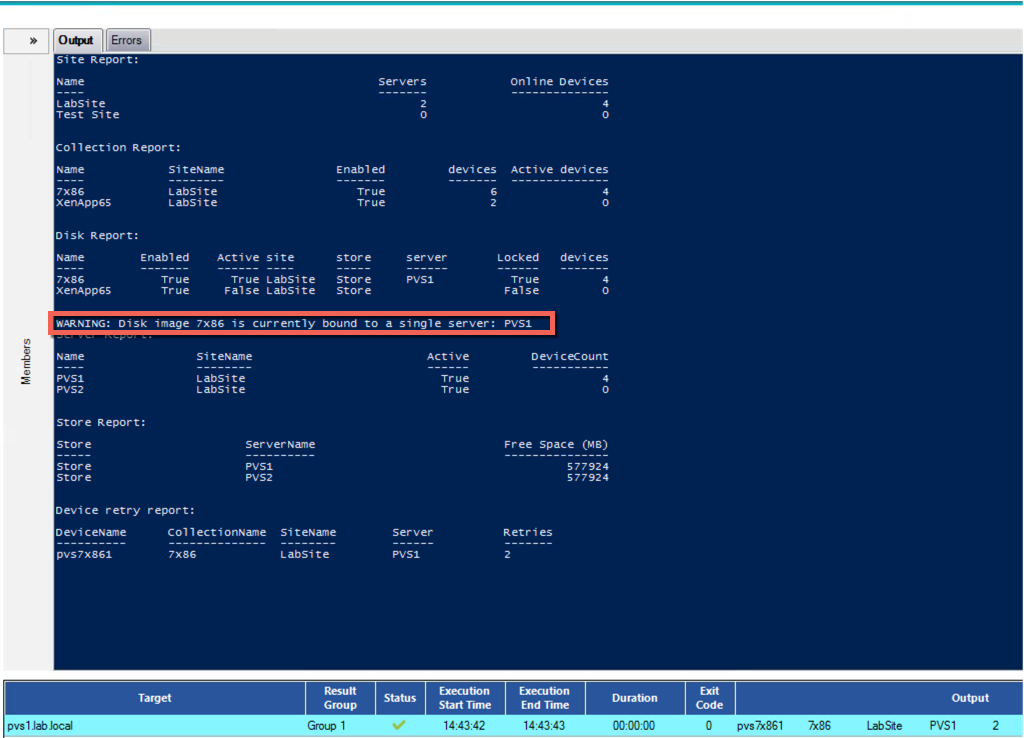Open the Errors tab
Screen dimensions: 1024x738
click(127, 40)
